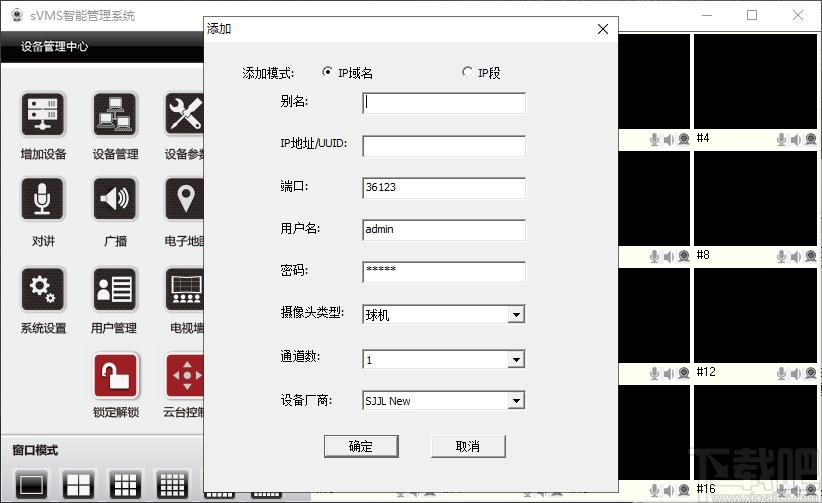
Task: Close the 添加 dialog with X
Action: 603,29
